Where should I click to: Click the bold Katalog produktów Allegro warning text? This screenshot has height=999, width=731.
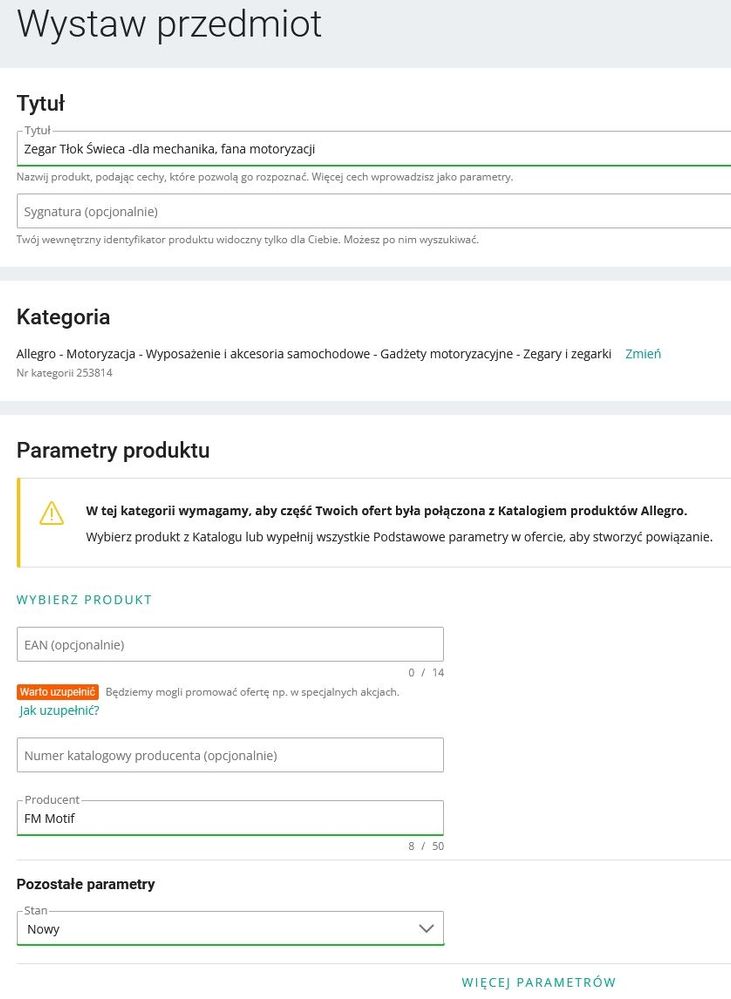coord(386,511)
